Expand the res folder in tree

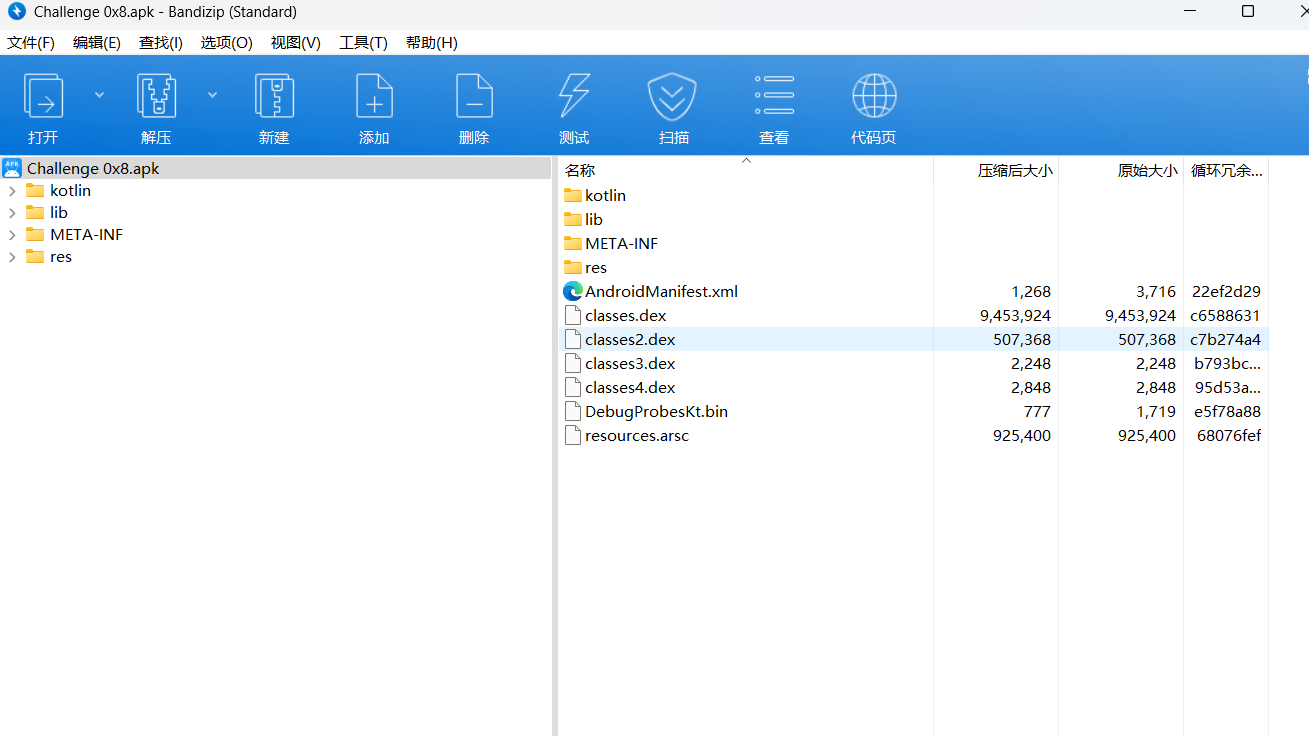click(12, 257)
